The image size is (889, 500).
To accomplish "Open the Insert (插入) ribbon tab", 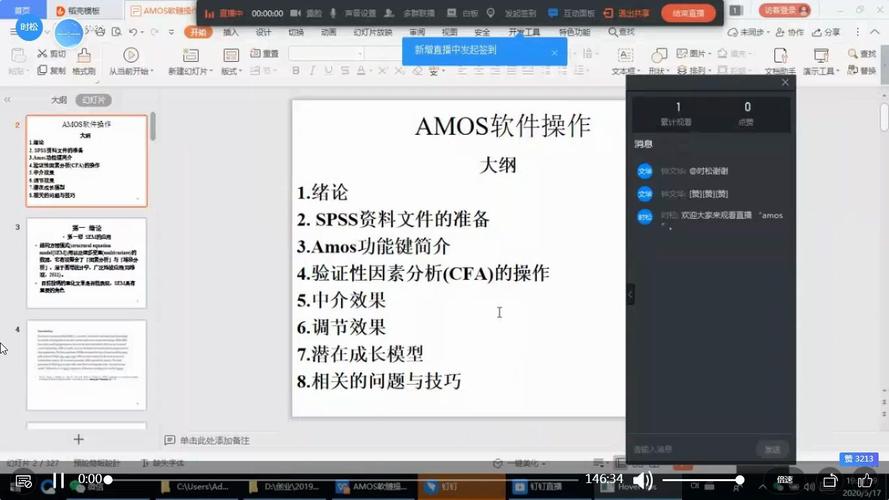I will click(x=231, y=32).
